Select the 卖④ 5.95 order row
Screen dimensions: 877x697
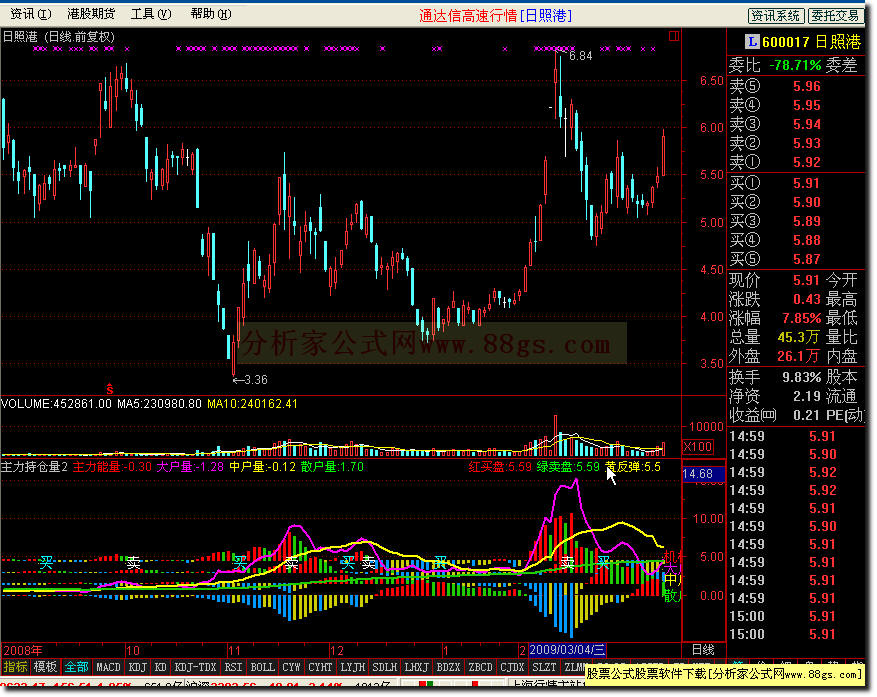coord(795,105)
